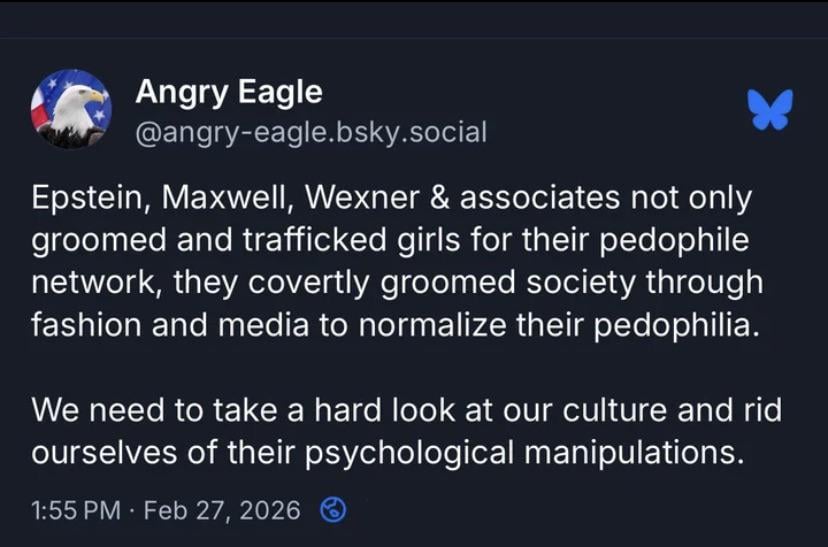Screen dimensions: 828x547
Task: Click the @angry-eagle.bsky.social handle
Action: click(310, 131)
